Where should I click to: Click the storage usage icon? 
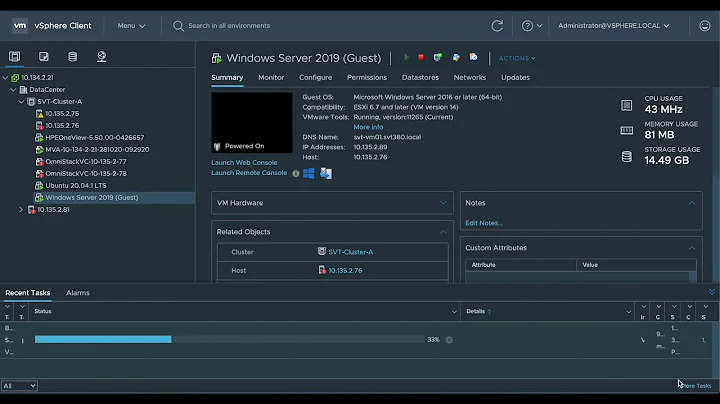click(626, 157)
